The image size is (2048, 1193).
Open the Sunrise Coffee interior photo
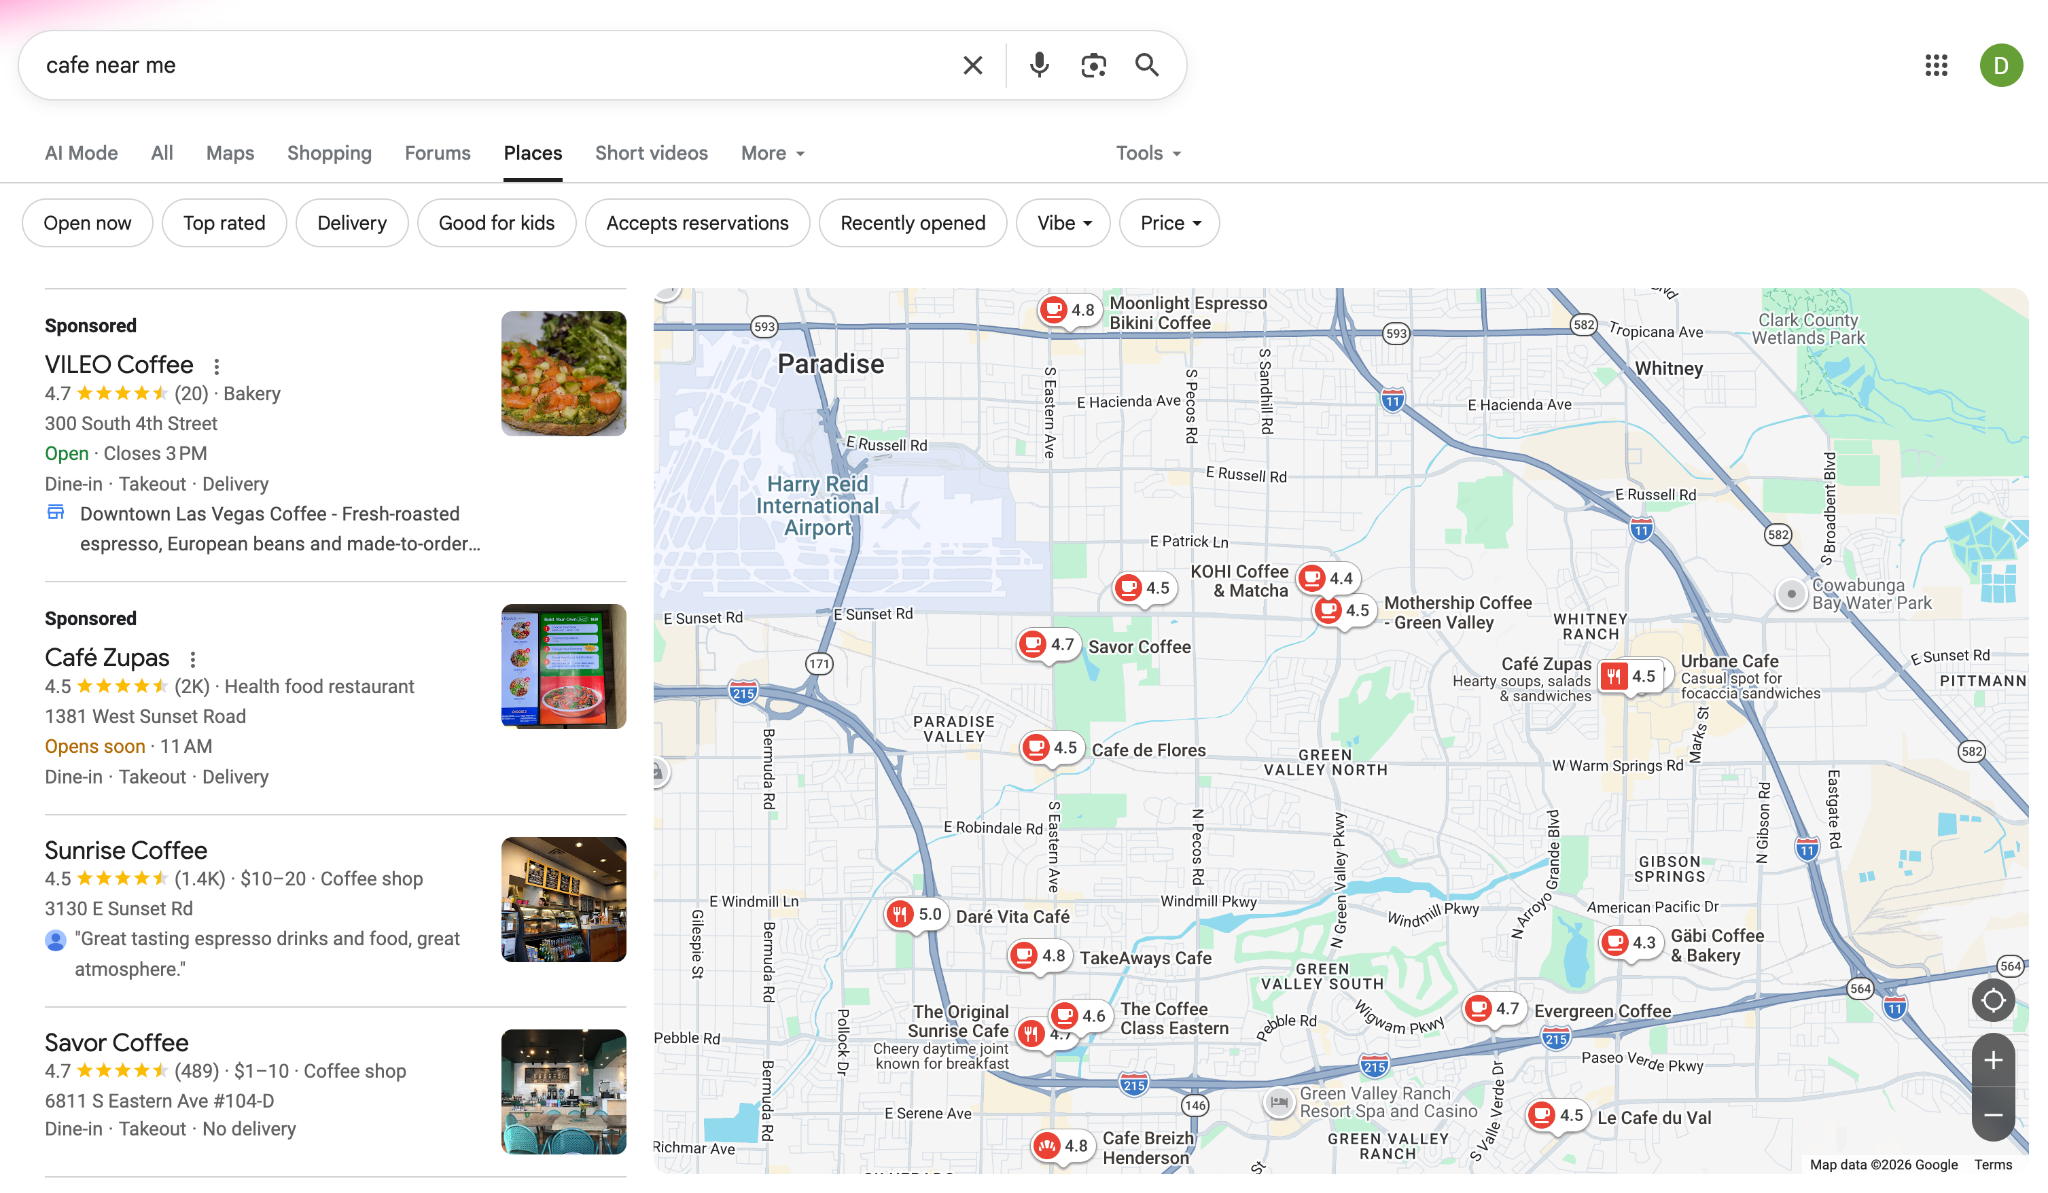pyautogui.click(x=564, y=899)
